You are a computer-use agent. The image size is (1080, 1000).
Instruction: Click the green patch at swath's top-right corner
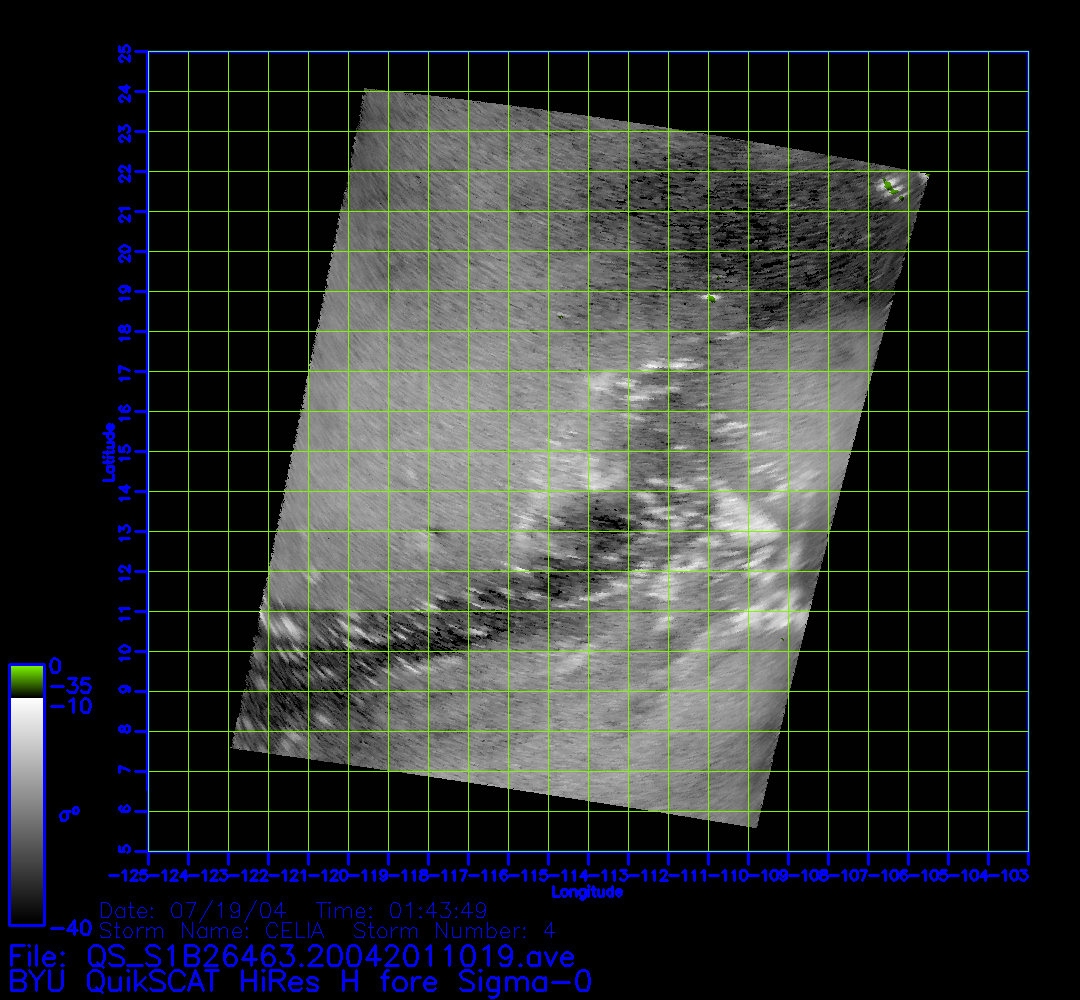point(891,187)
